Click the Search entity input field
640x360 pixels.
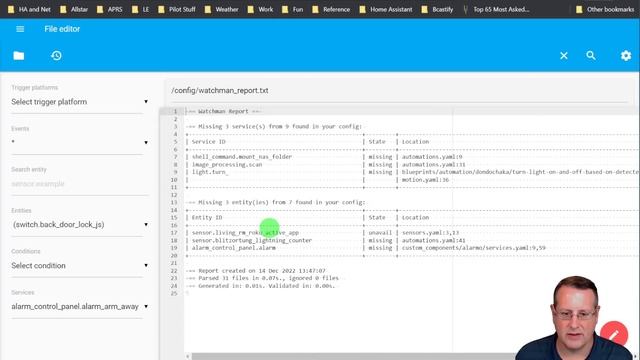80,184
